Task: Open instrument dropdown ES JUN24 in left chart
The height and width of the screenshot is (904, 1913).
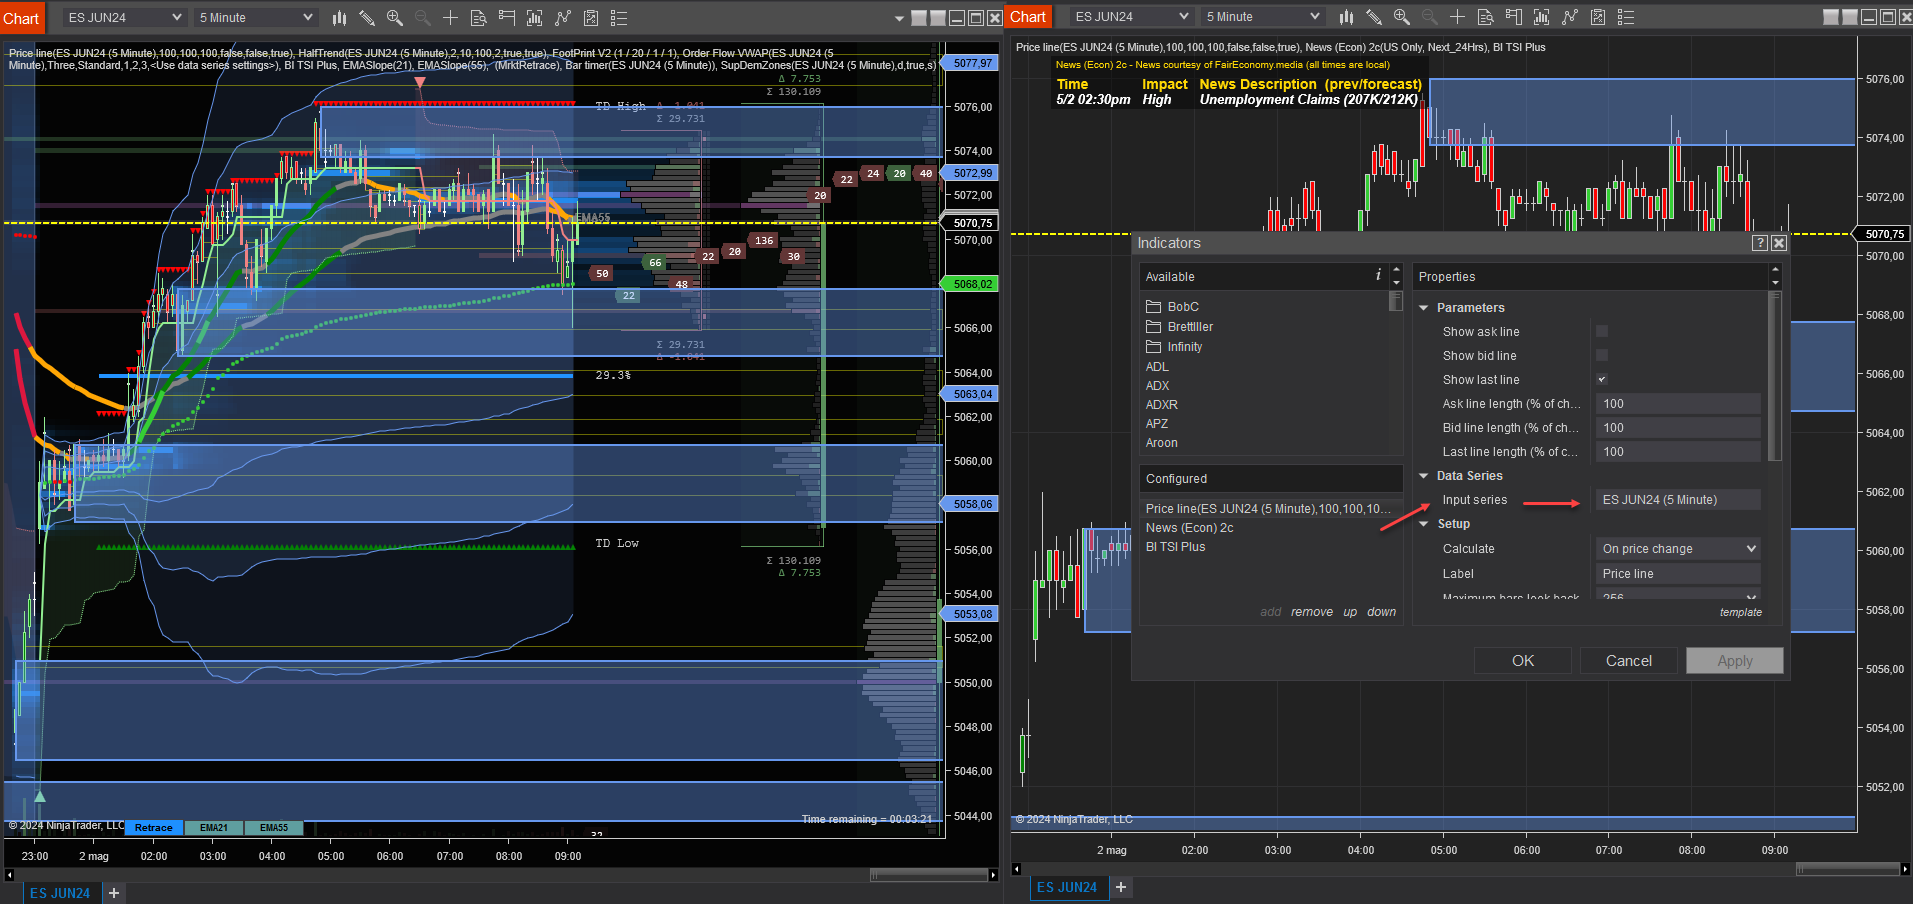Action: [x=125, y=18]
